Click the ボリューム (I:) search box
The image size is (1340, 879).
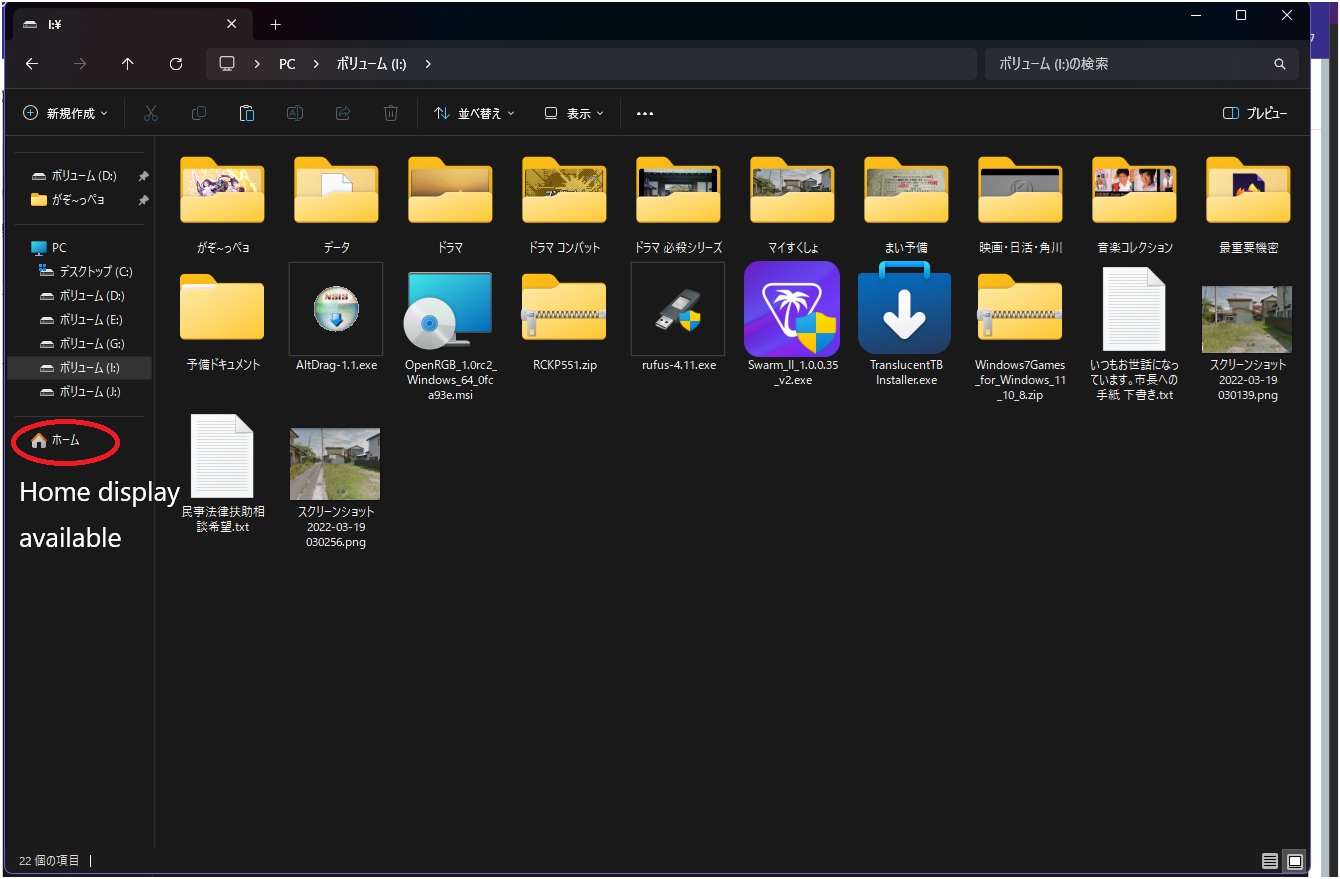click(x=1130, y=64)
